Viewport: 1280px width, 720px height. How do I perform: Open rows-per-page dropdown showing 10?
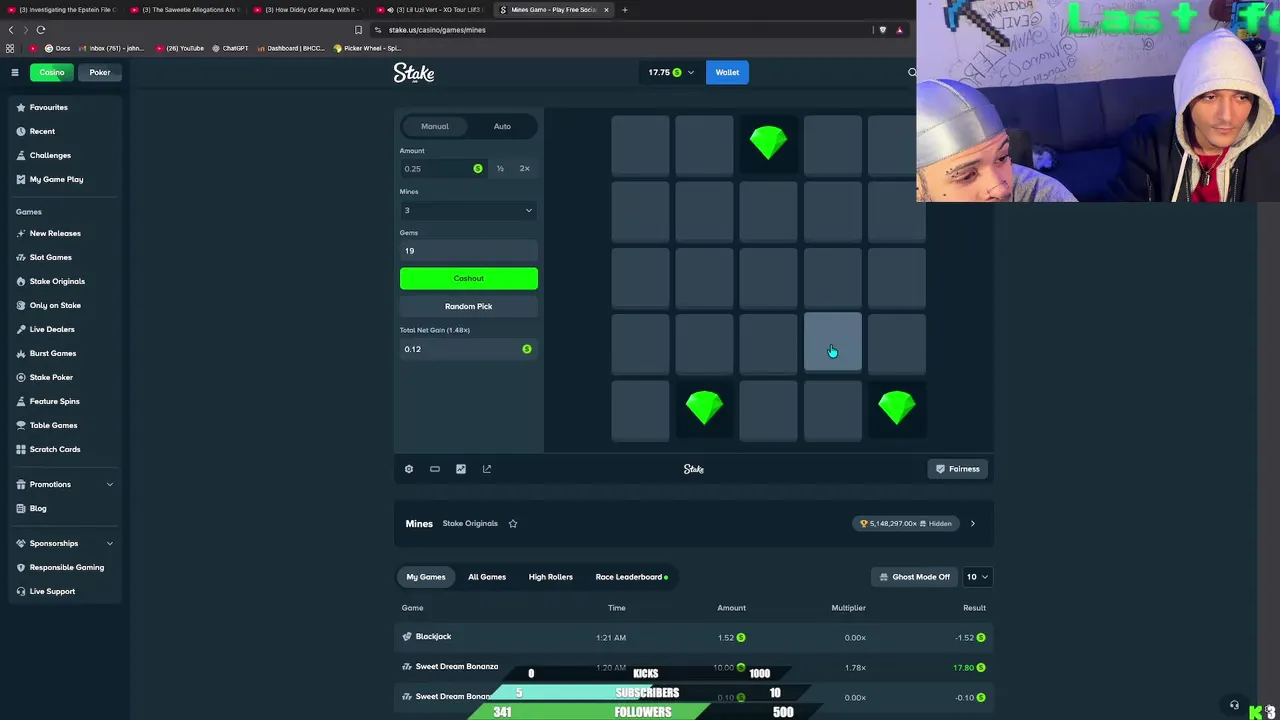(977, 577)
